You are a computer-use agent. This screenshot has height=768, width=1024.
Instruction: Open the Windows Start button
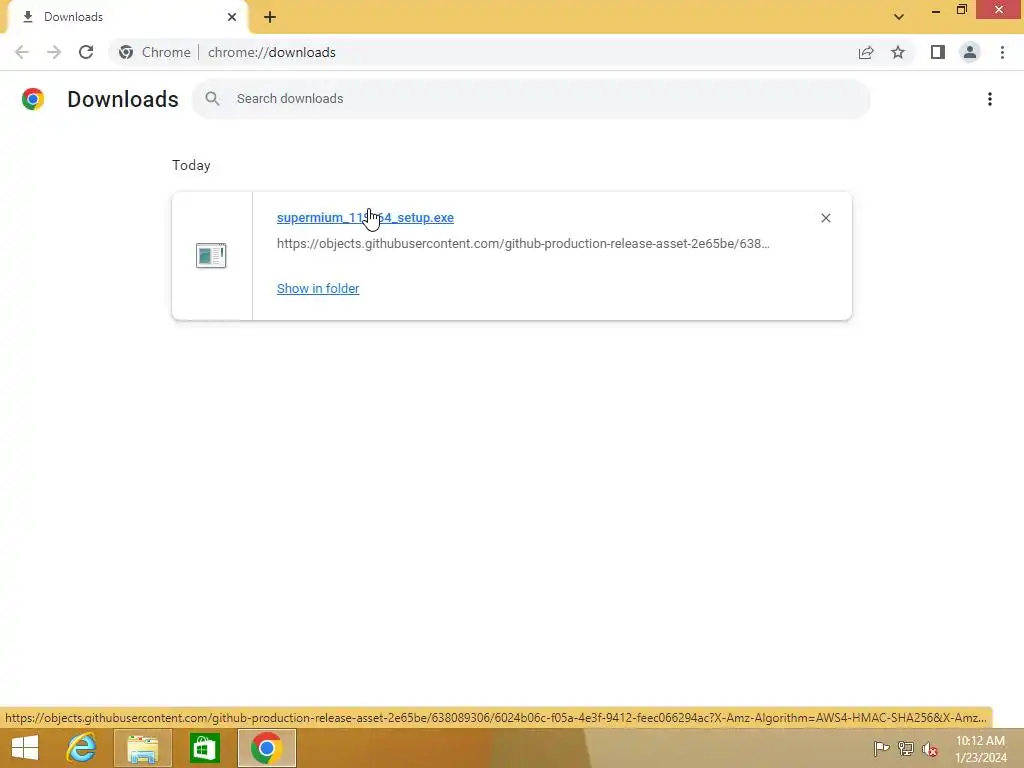point(25,748)
